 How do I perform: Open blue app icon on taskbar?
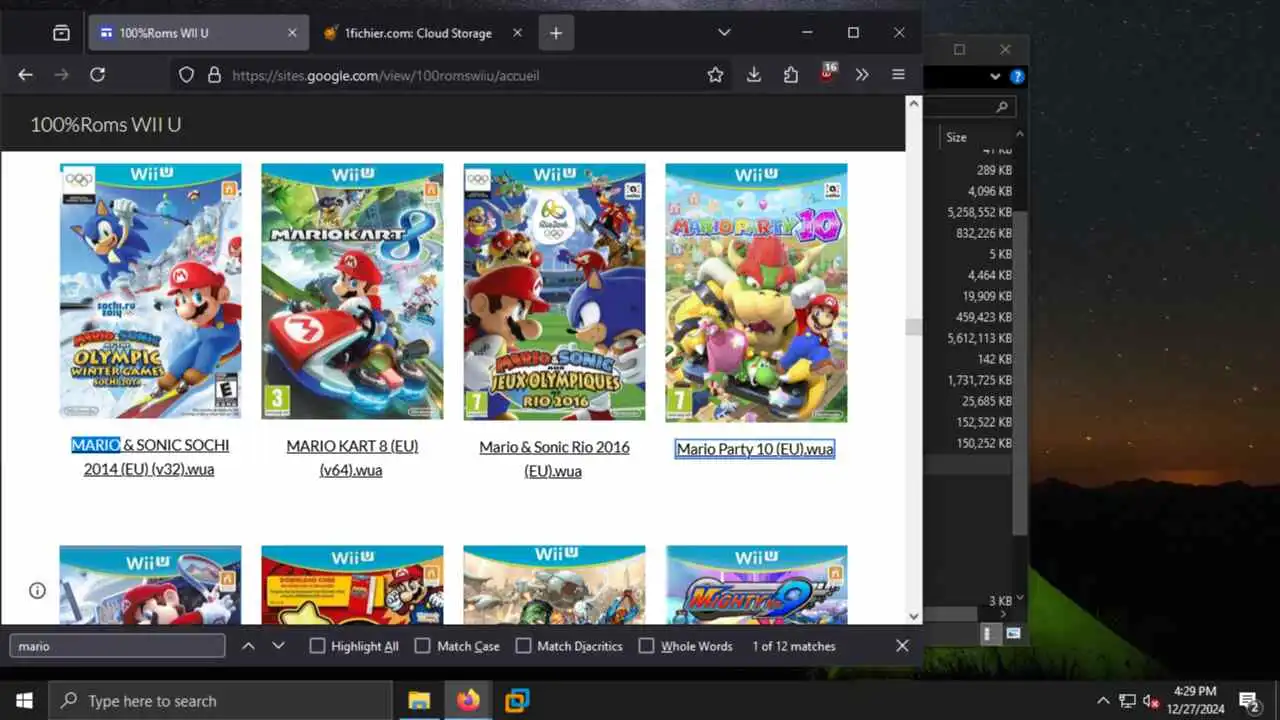point(517,700)
